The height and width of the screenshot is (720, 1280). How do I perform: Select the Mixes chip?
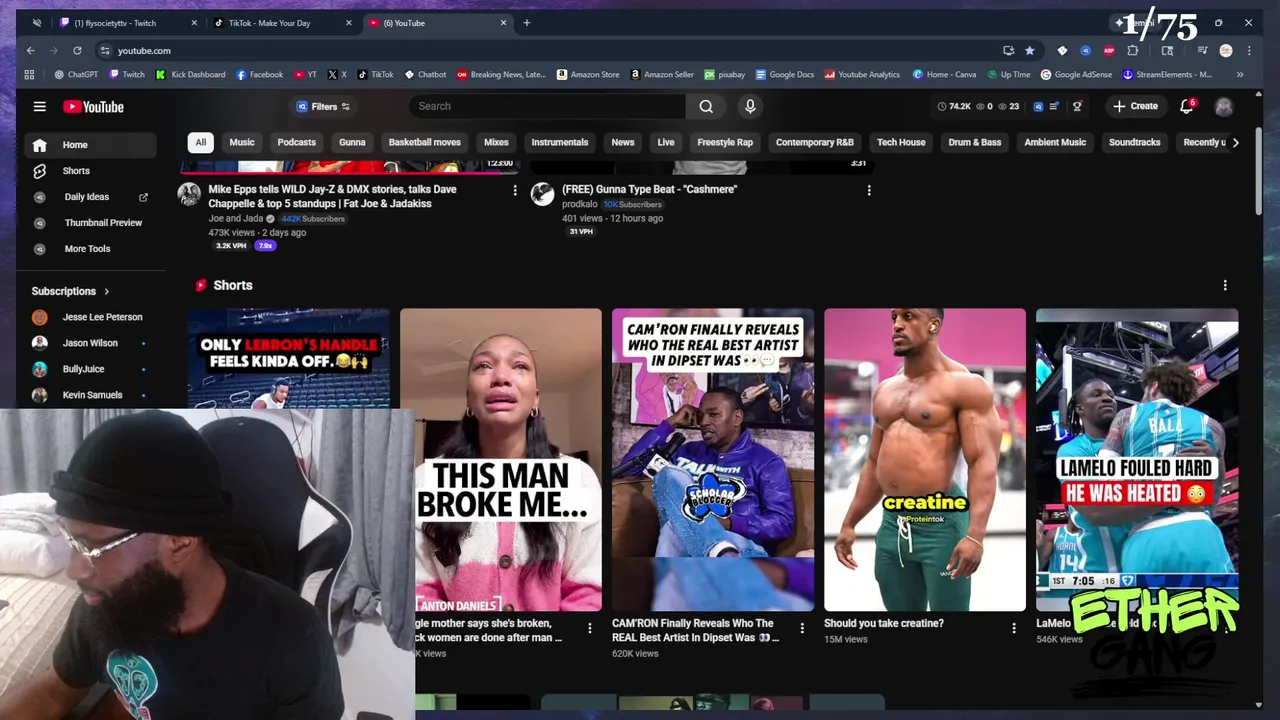coord(496,142)
